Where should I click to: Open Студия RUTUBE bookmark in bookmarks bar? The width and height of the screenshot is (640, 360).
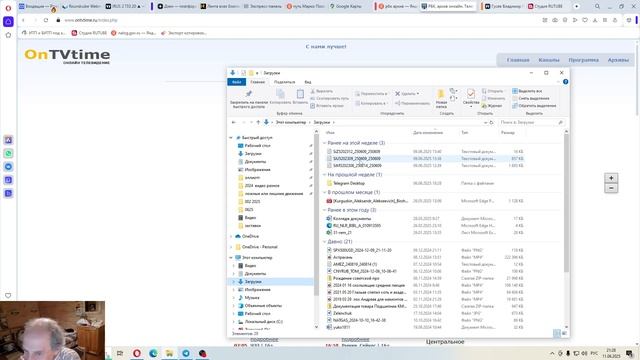89,33
